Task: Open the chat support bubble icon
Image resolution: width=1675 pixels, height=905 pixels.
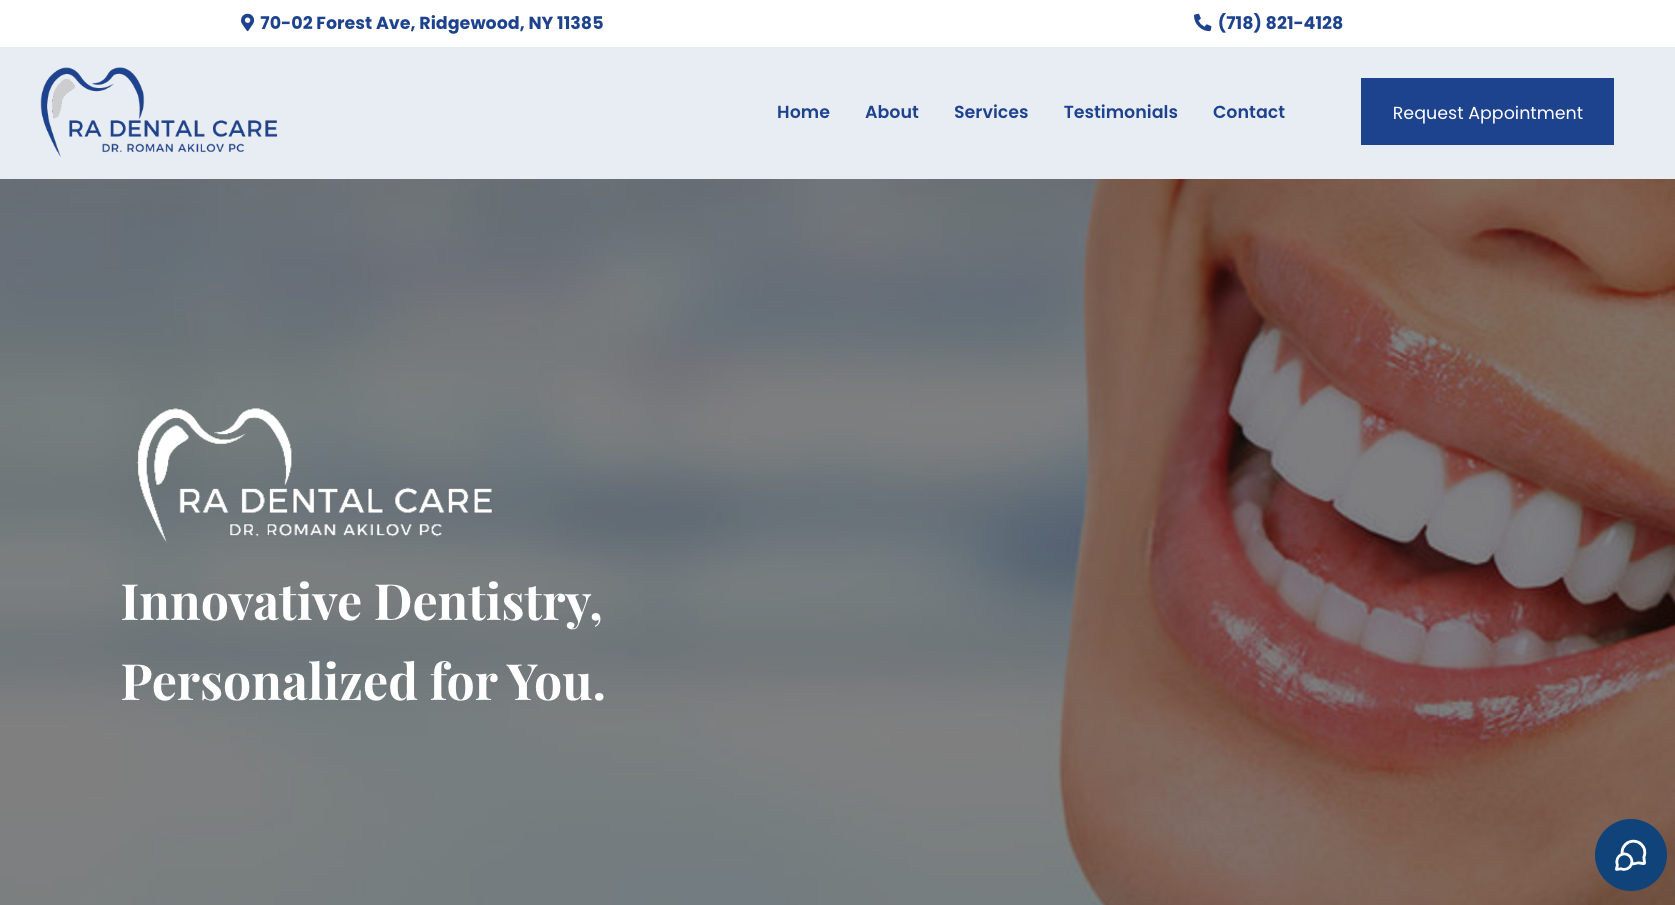Action: coord(1630,855)
